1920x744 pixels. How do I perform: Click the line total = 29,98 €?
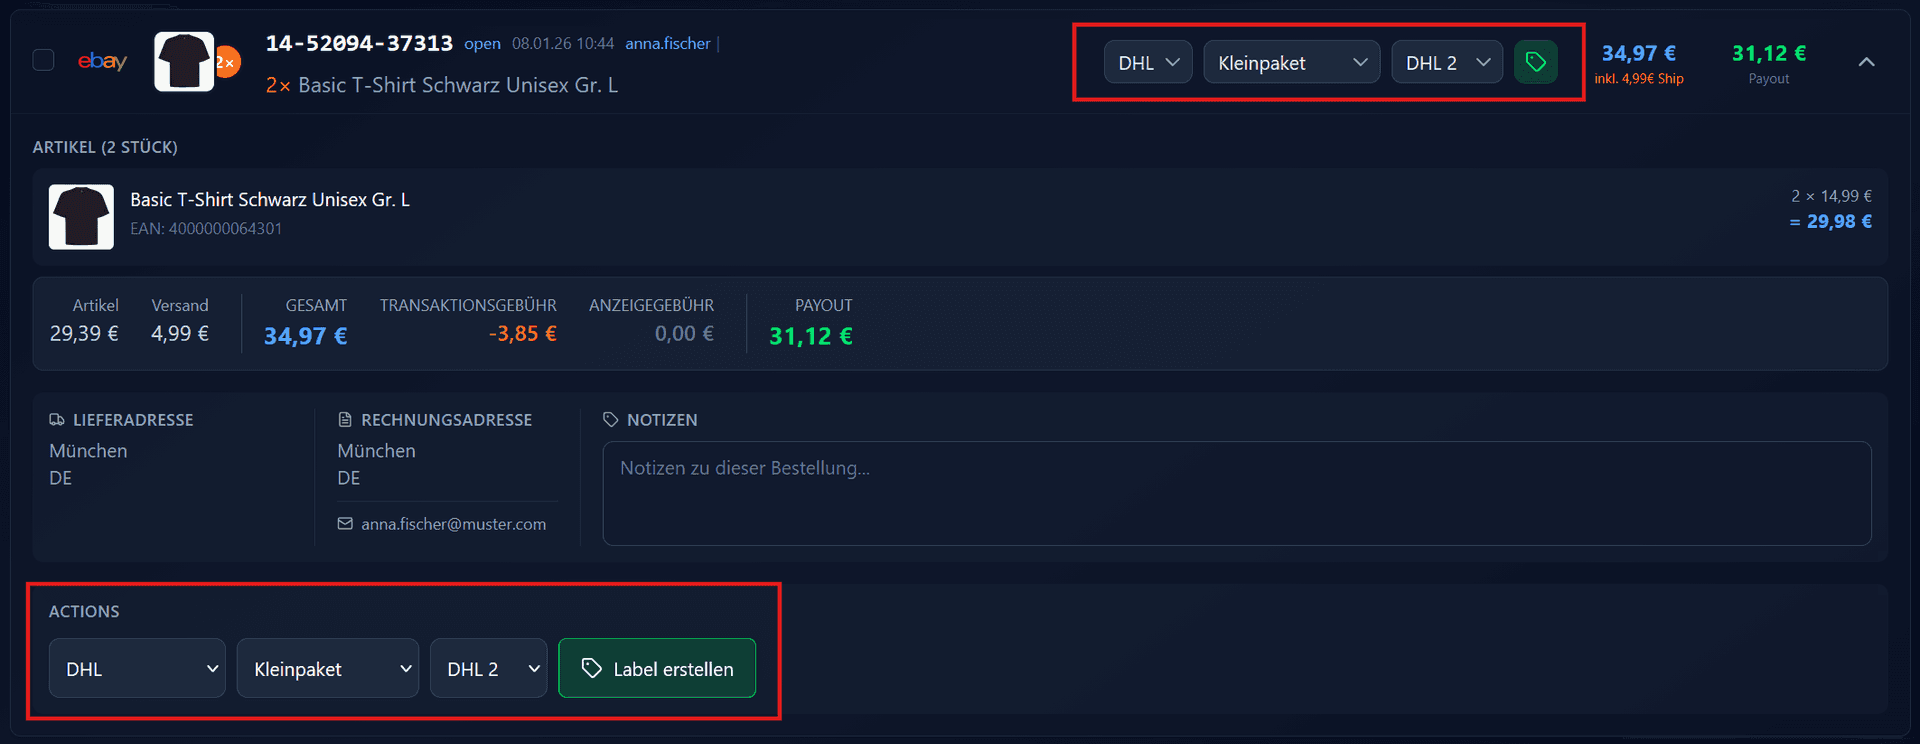1830,221
